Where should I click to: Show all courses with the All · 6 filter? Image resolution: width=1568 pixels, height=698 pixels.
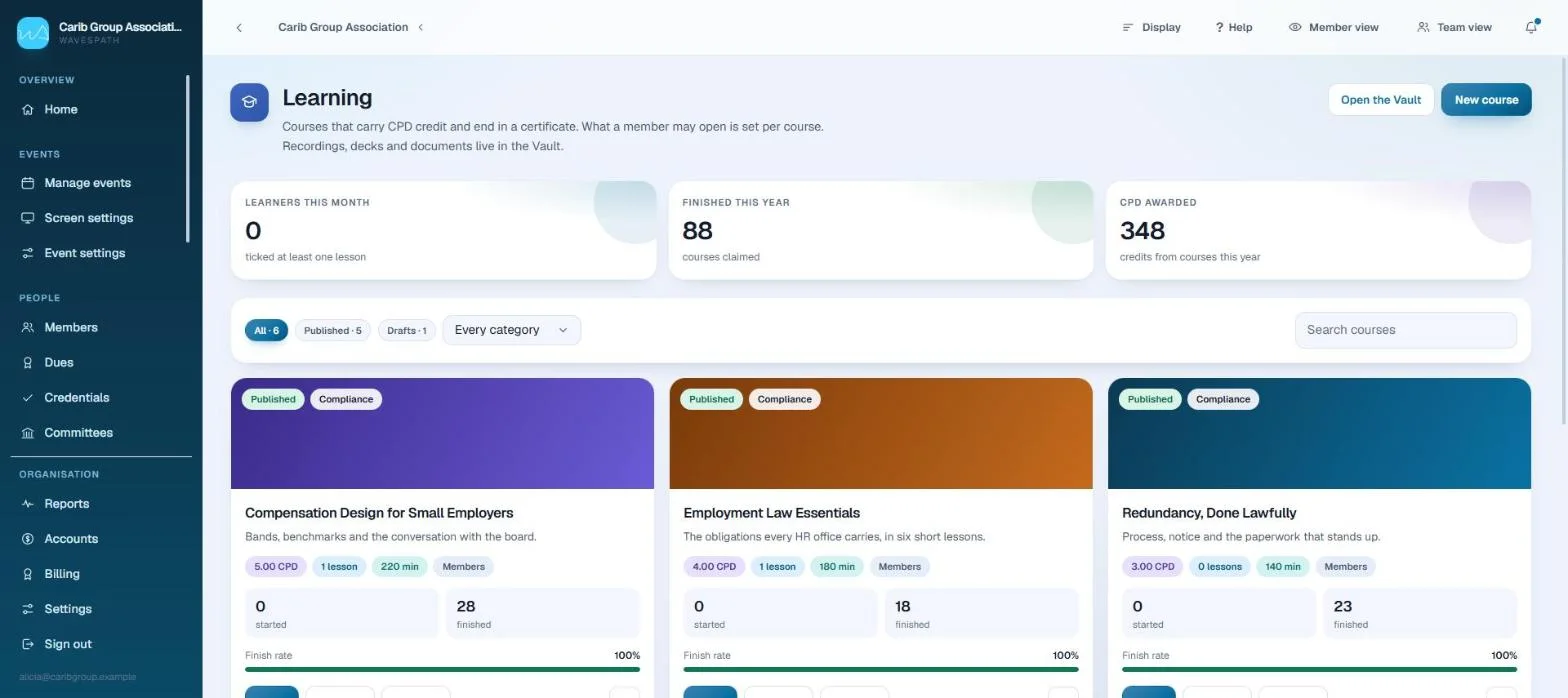click(266, 330)
